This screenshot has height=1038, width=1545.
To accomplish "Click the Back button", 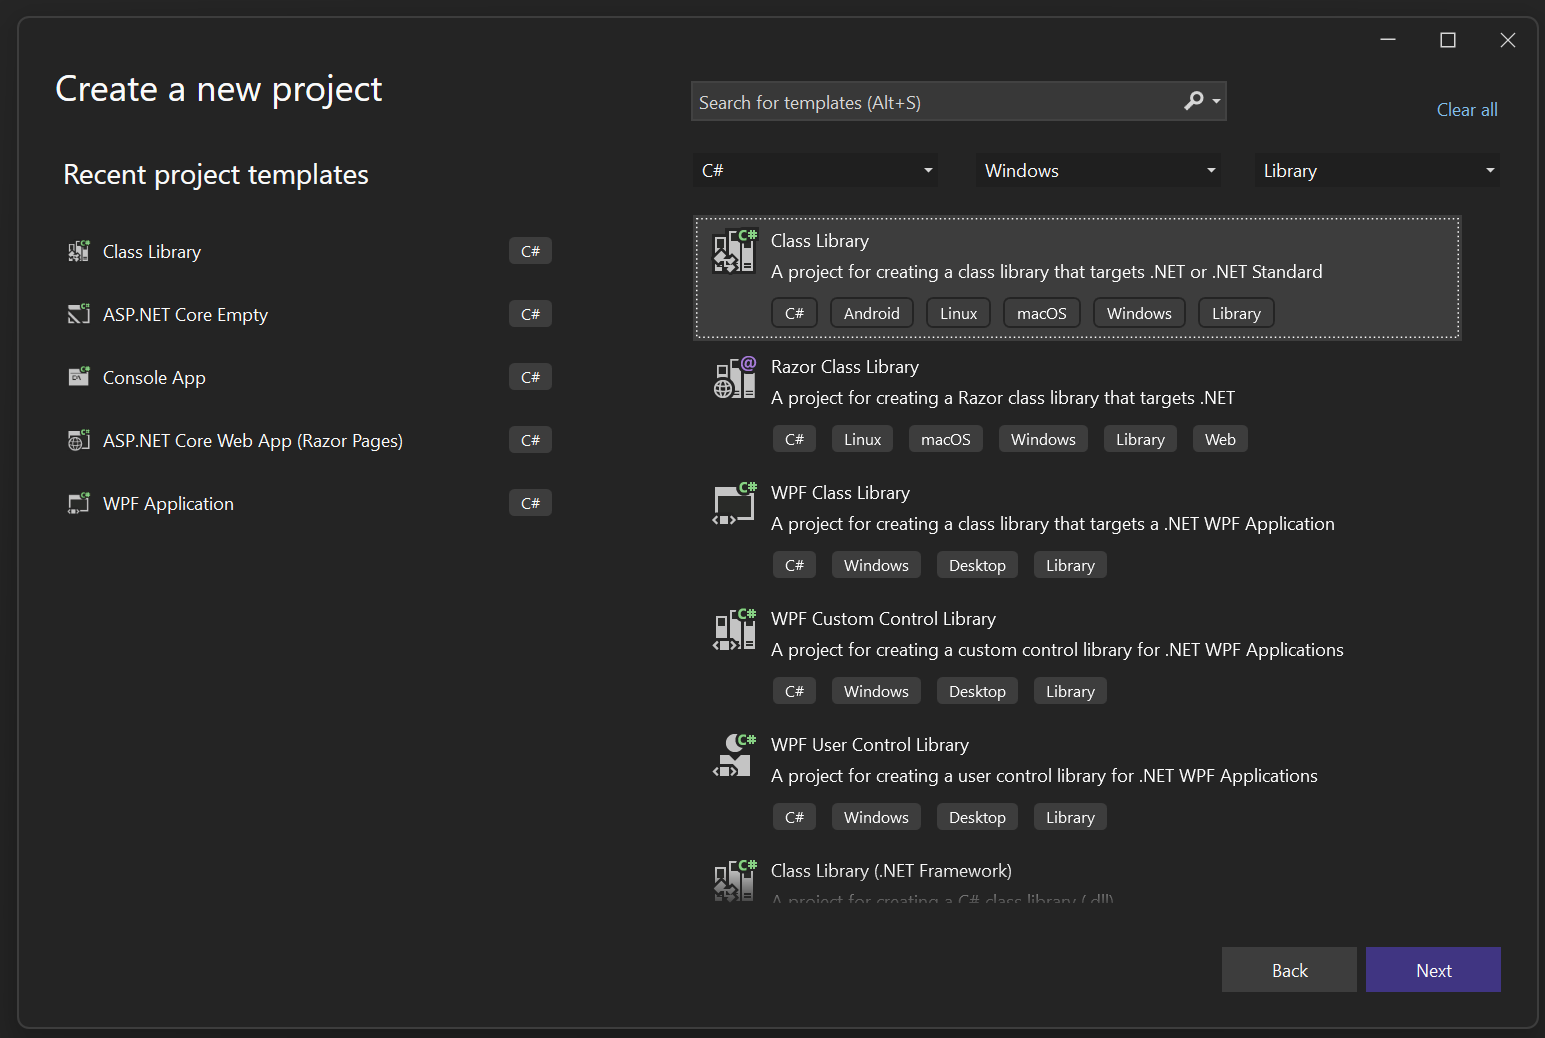I will [x=1289, y=969].
